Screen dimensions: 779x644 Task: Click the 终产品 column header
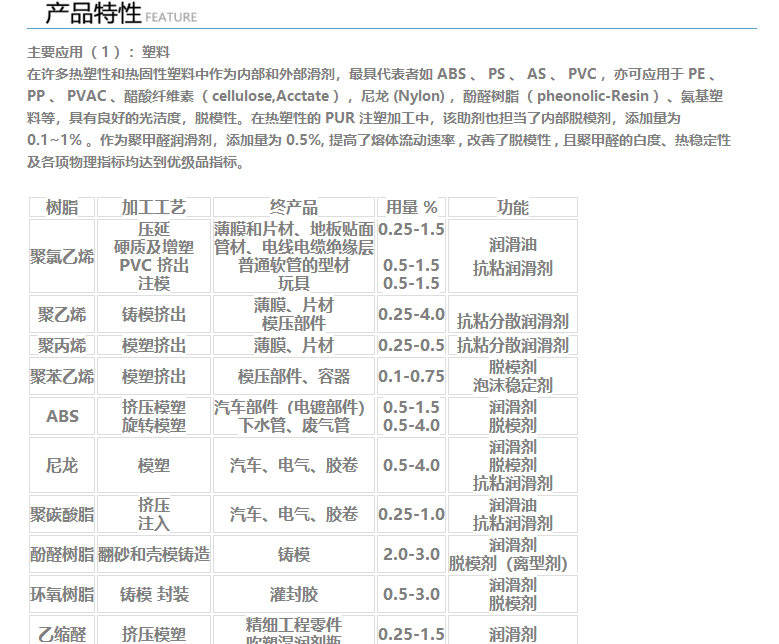tap(294, 207)
